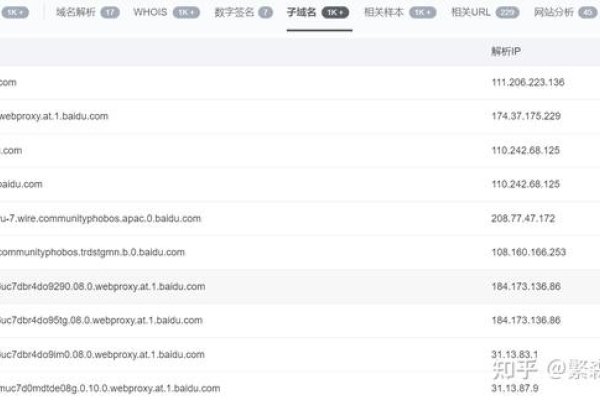Select the 数字签名 tab

[234, 12]
